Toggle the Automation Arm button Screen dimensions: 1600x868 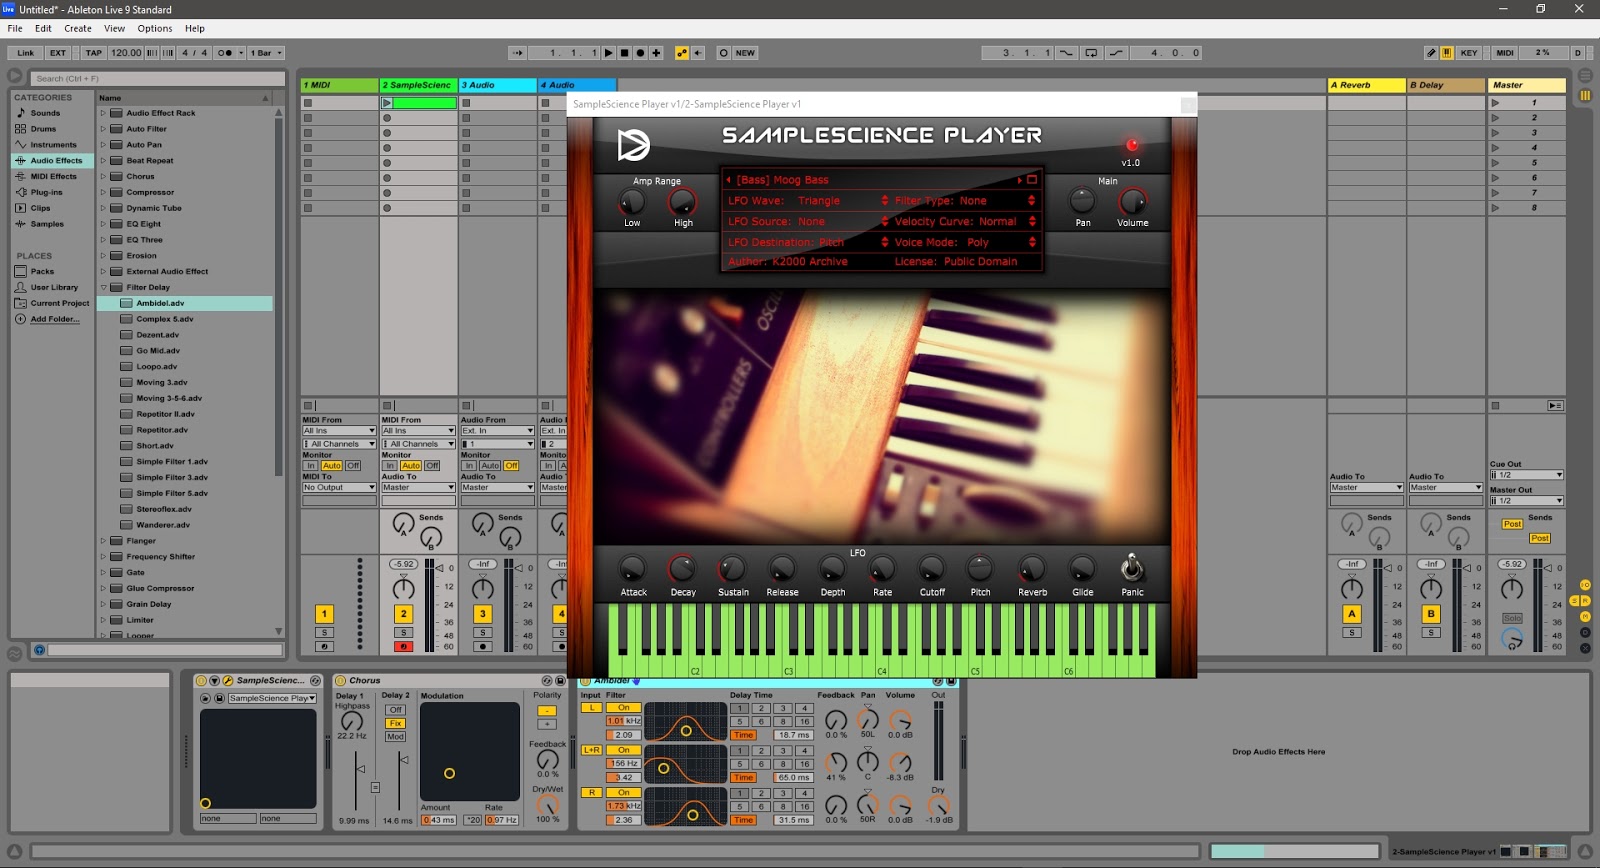(682, 53)
